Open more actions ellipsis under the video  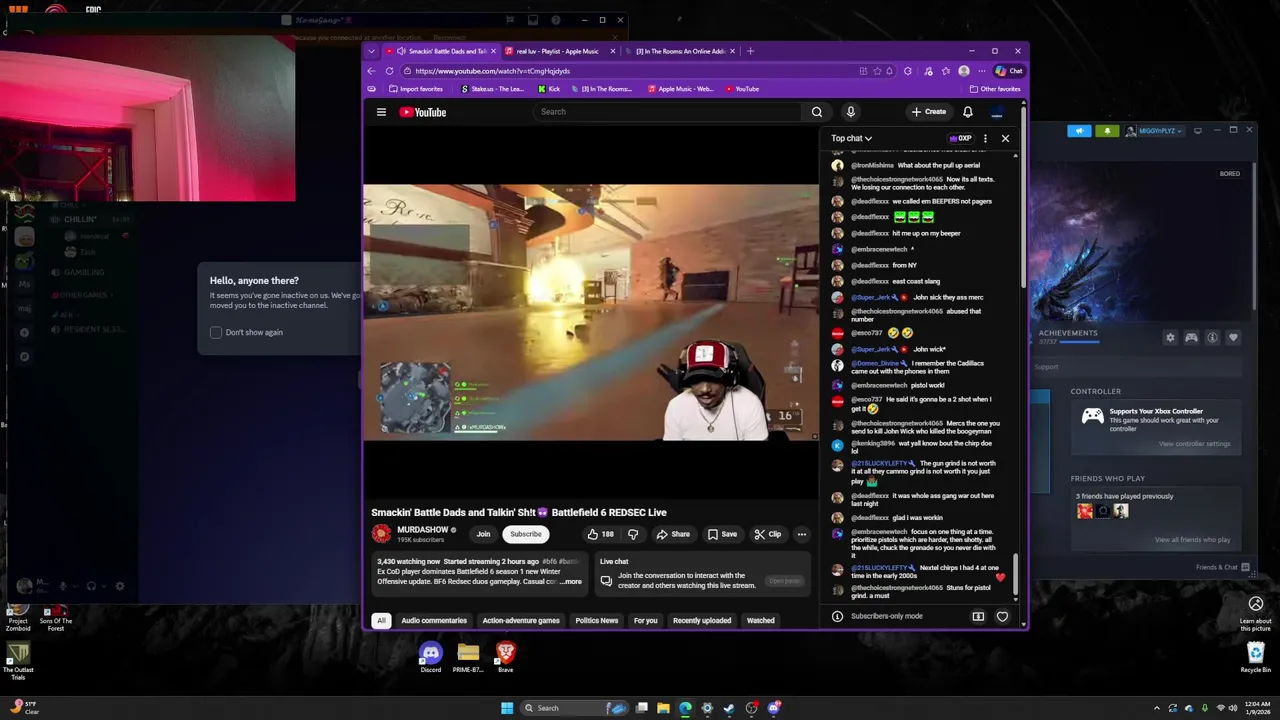pos(801,534)
